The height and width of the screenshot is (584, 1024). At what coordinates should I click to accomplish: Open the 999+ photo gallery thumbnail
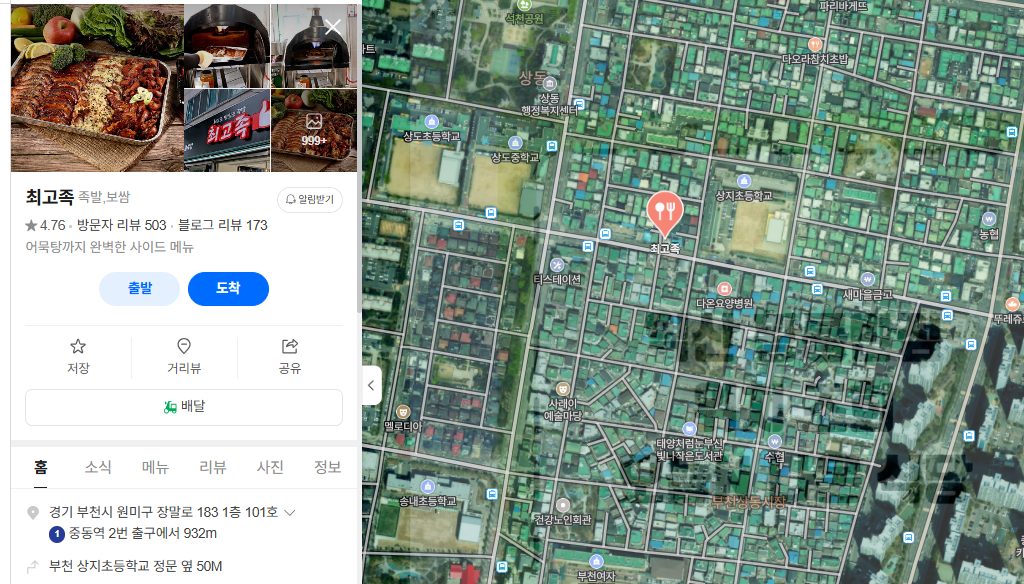click(314, 130)
